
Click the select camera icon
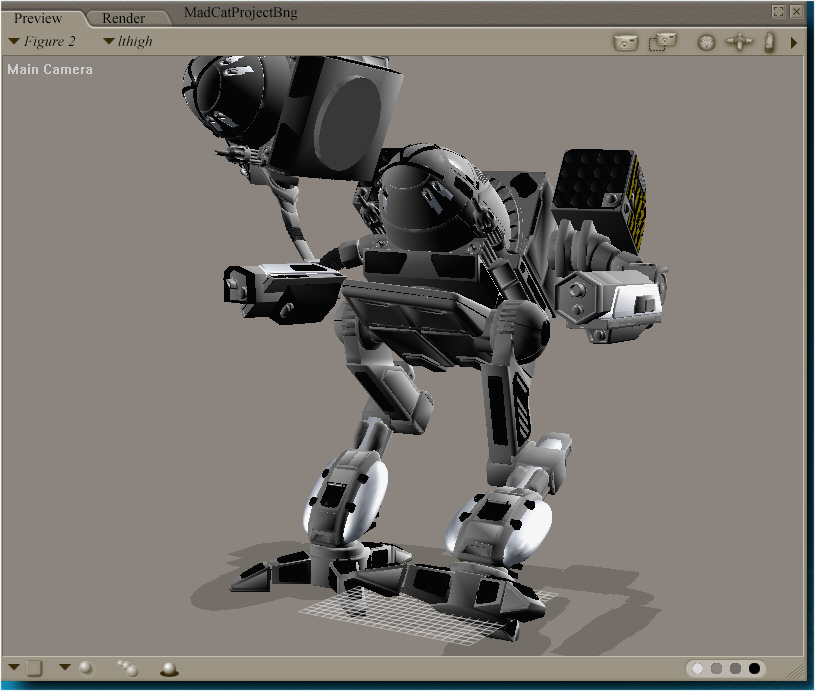[x=626, y=42]
